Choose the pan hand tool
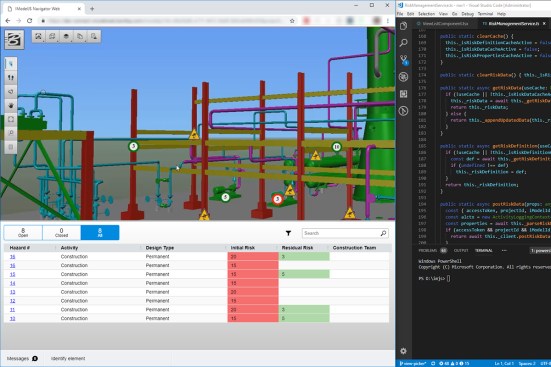The image size is (551, 367). pos(11,105)
